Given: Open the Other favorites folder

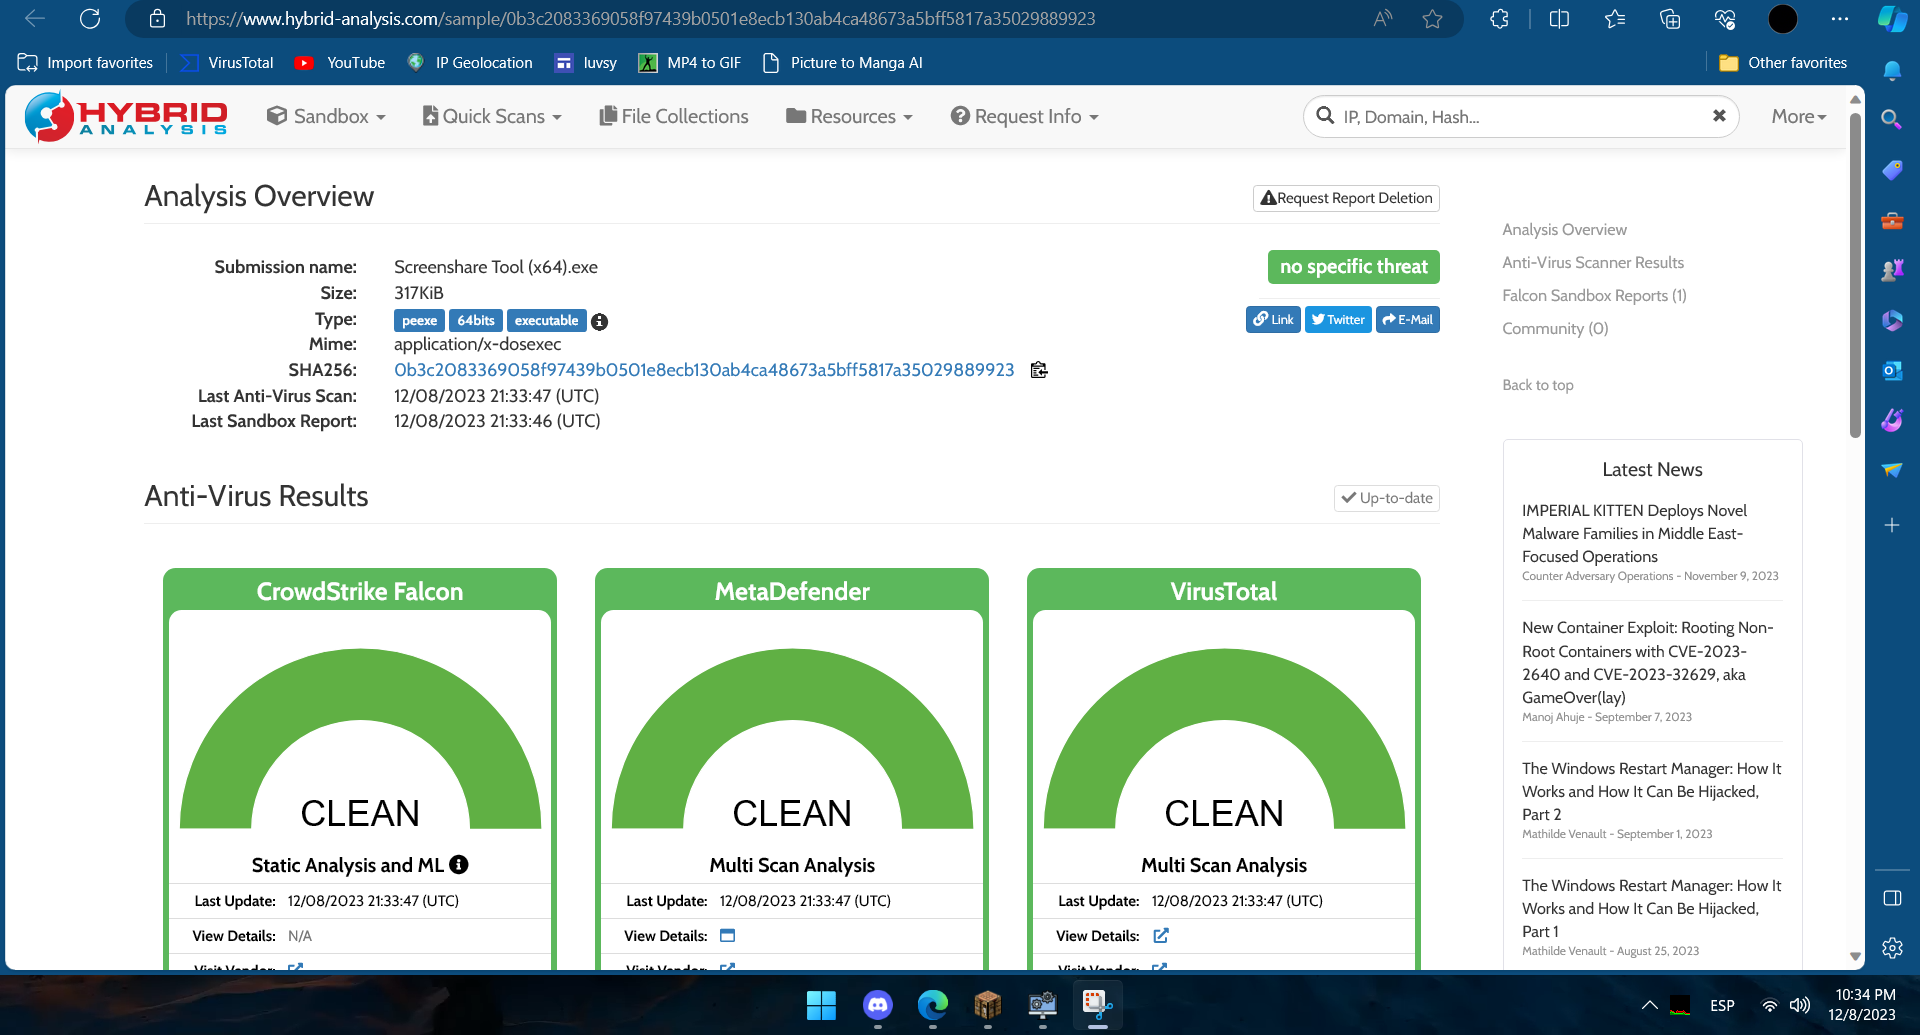Looking at the screenshot, I should (x=1782, y=62).
